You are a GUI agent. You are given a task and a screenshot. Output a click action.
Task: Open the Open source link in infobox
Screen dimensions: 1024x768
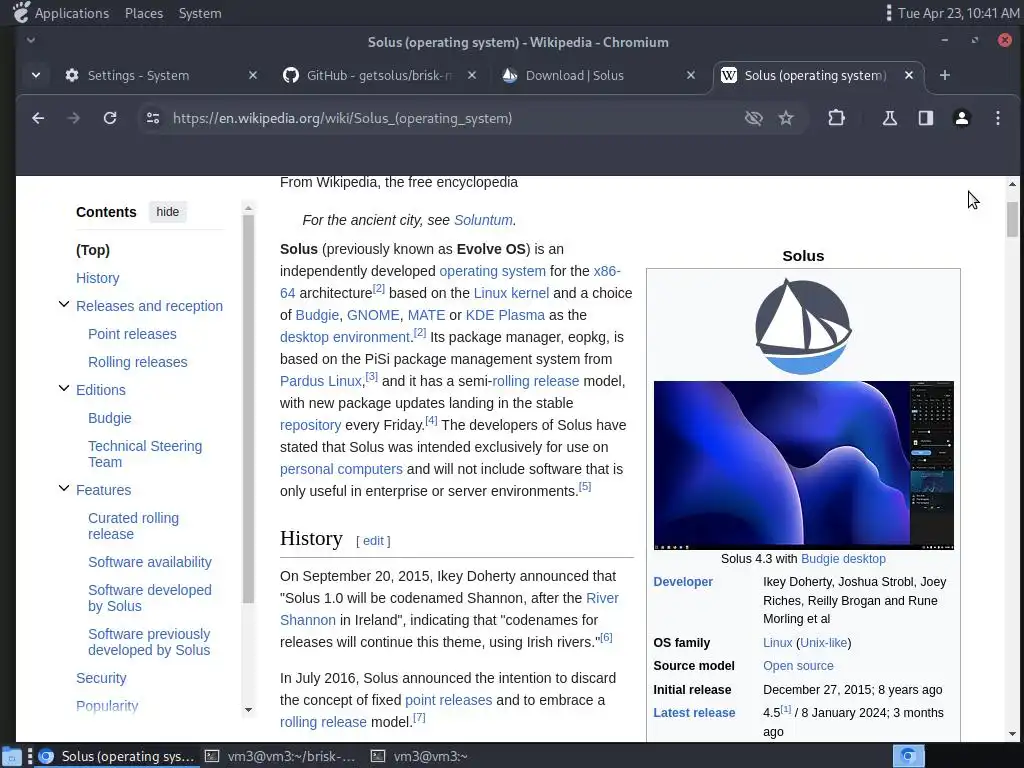798,665
